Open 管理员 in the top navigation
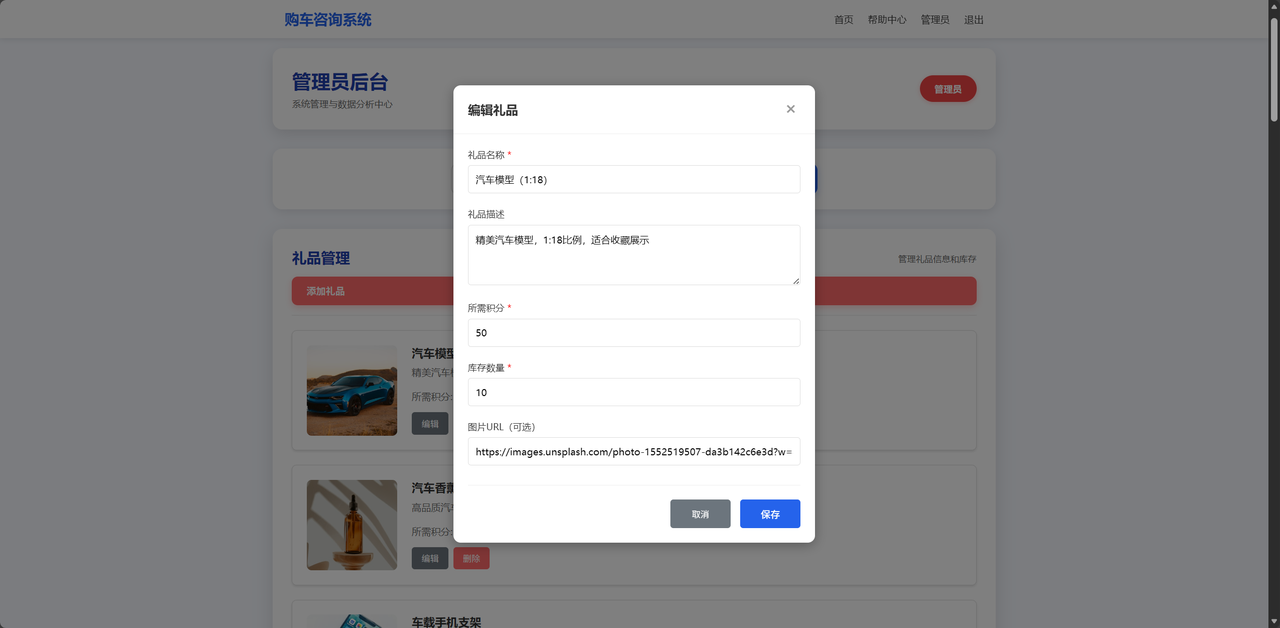 935,20
